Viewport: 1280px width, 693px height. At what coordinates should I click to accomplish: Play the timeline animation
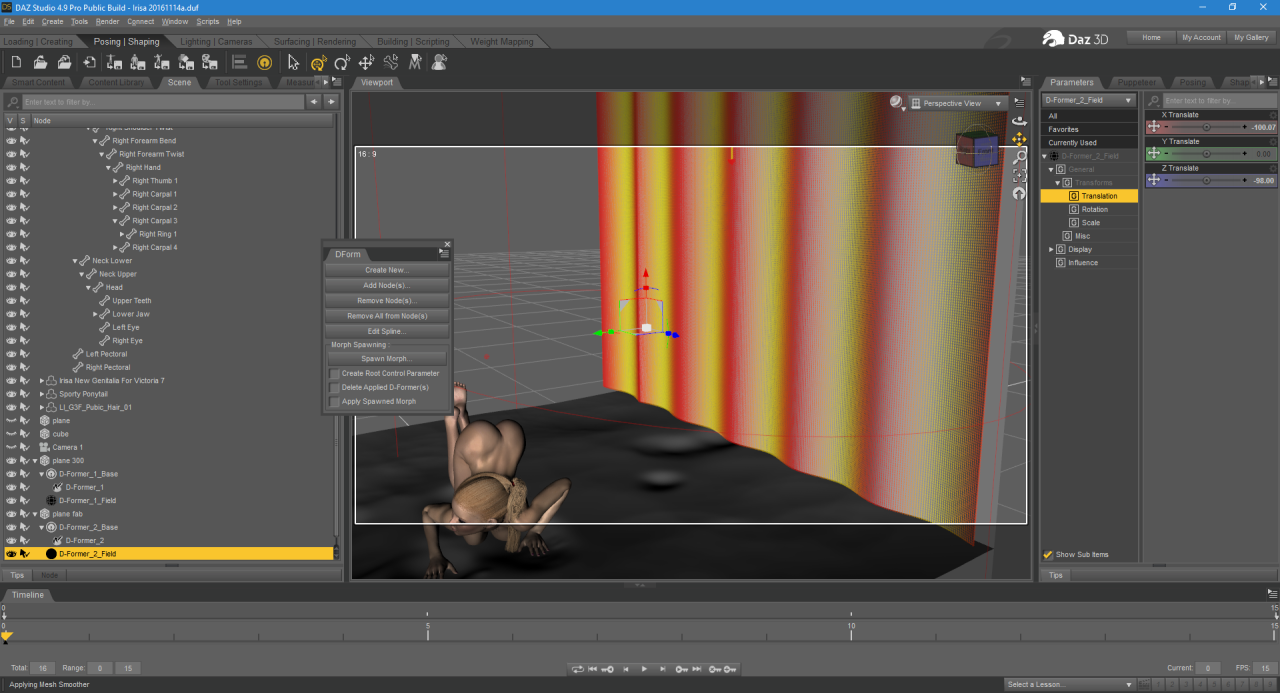click(x=644, y=669)
